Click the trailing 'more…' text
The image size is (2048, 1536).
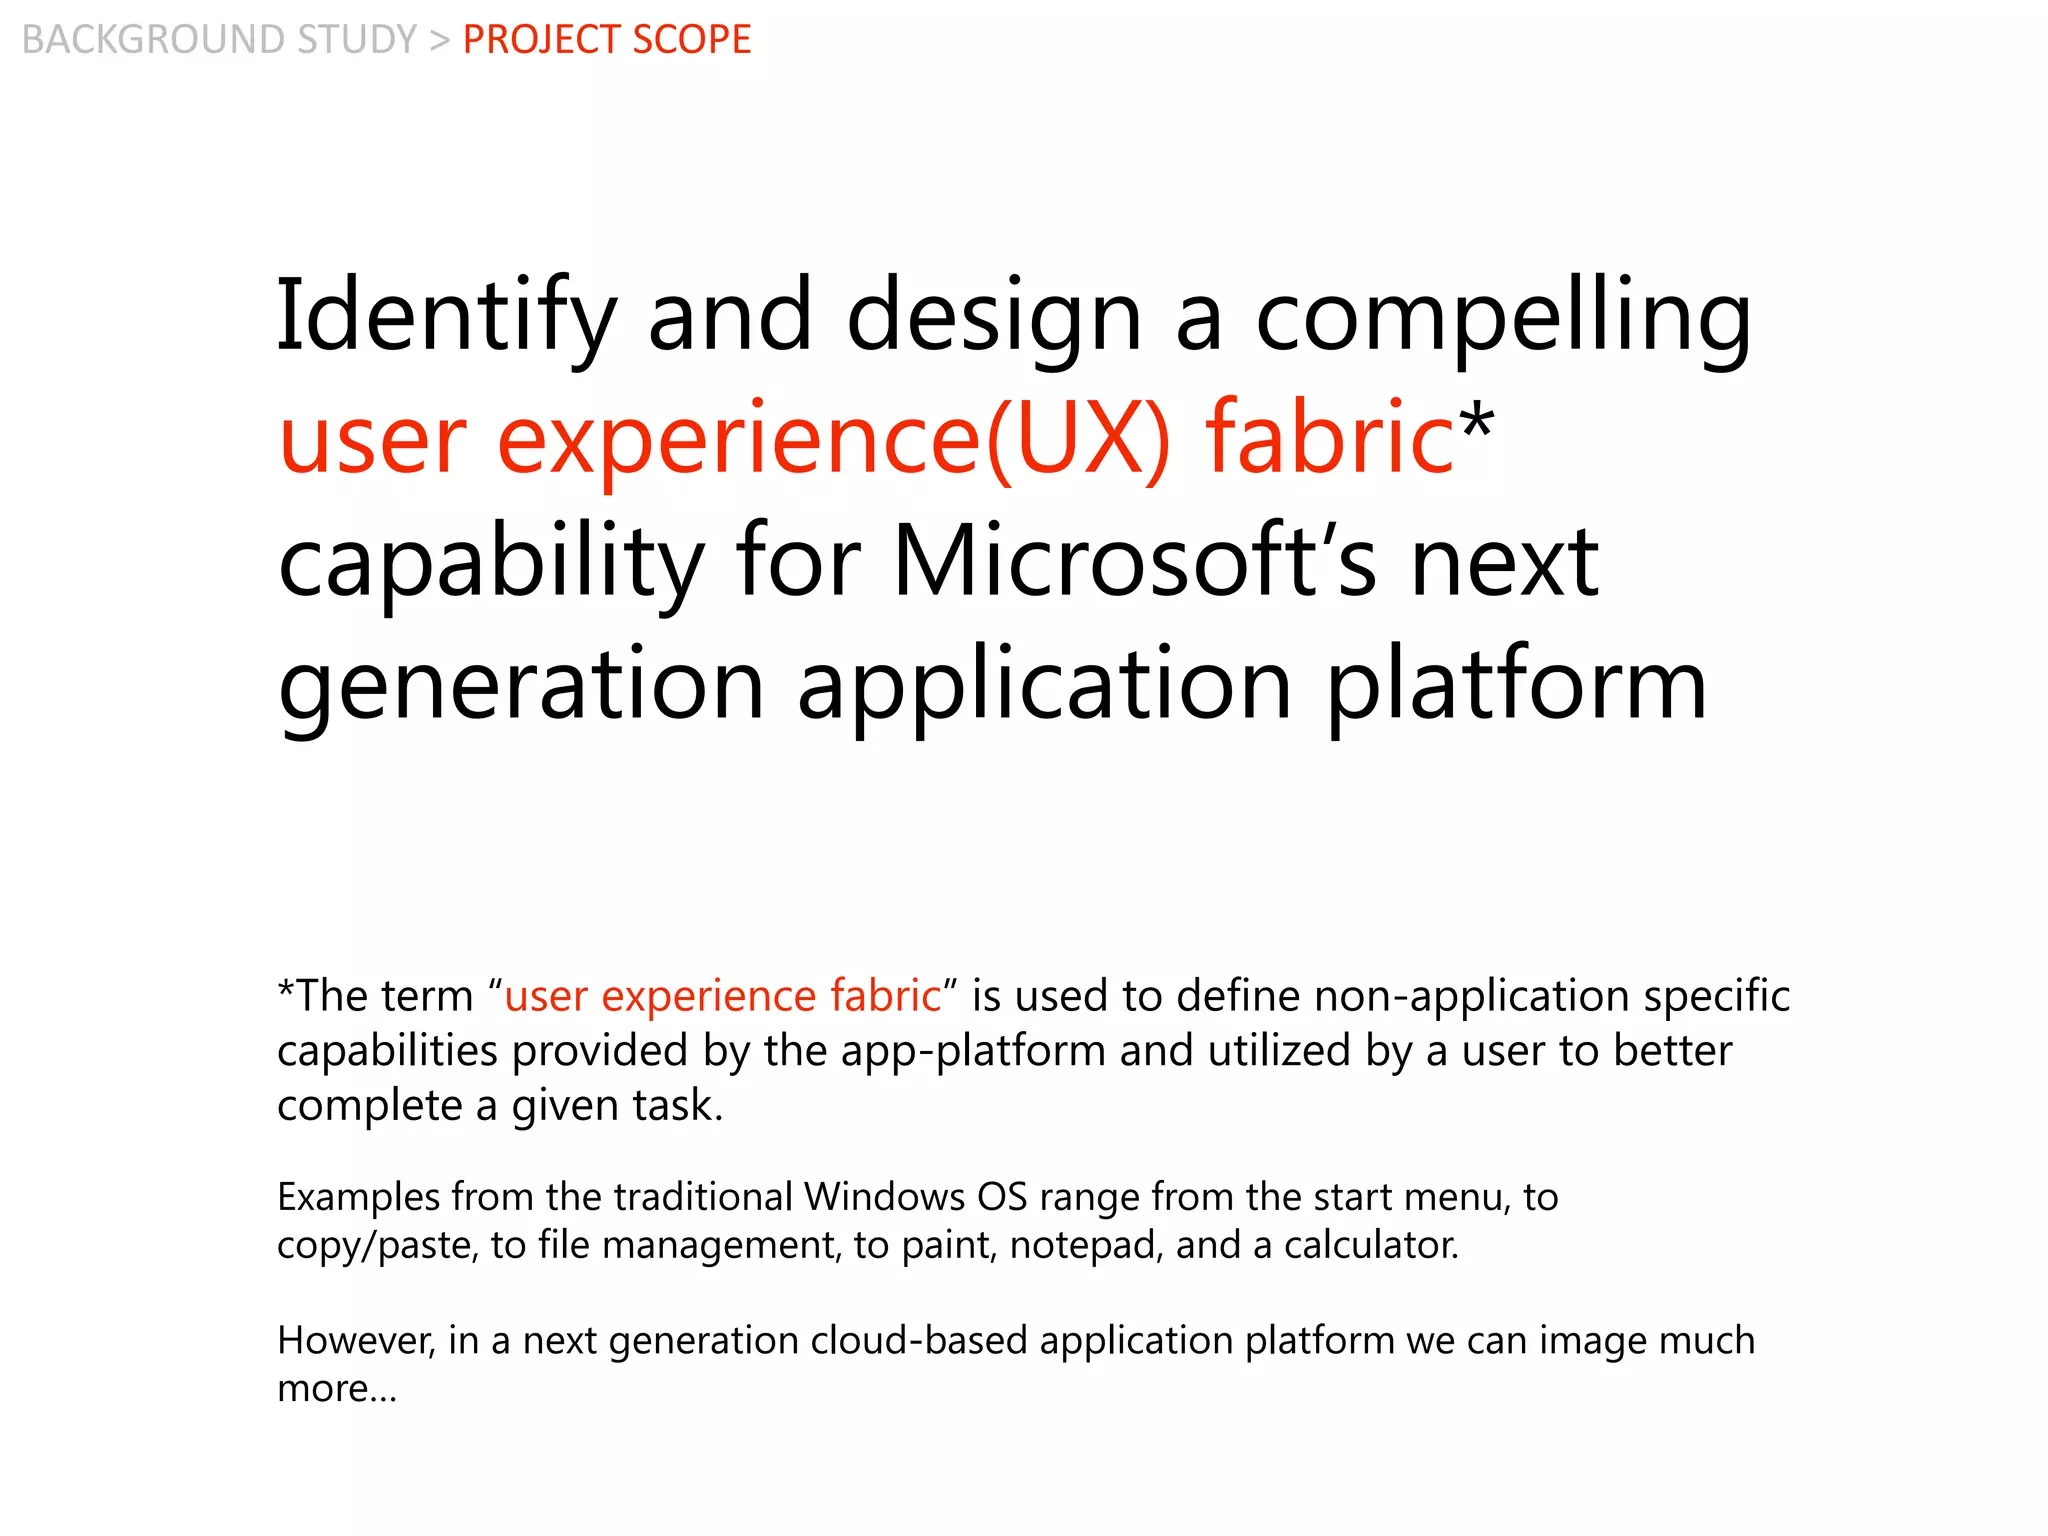click(337, 1388)
